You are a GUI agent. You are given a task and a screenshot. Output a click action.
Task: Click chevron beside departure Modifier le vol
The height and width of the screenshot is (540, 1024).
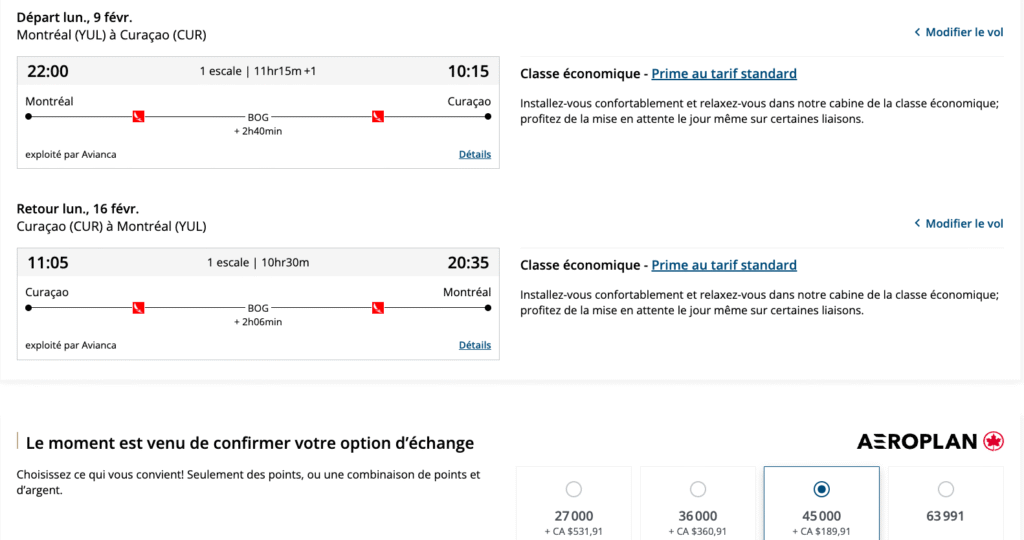point(917,32)
